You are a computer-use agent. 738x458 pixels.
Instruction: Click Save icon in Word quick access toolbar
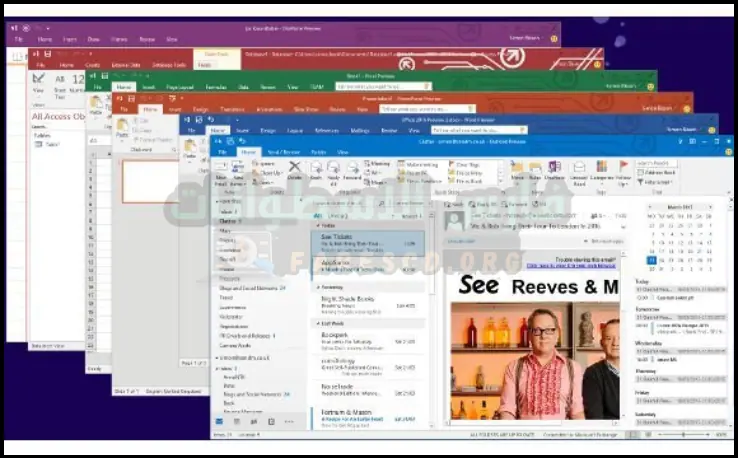(199, 120)
